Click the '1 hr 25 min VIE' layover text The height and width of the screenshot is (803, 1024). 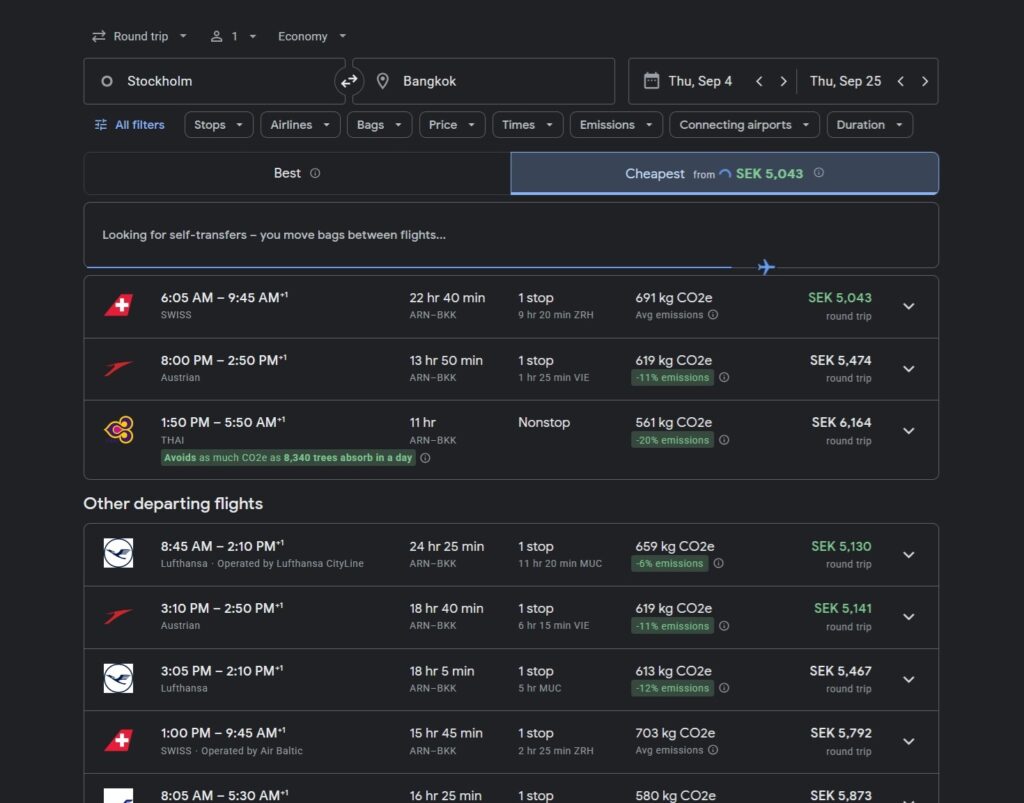554,377
